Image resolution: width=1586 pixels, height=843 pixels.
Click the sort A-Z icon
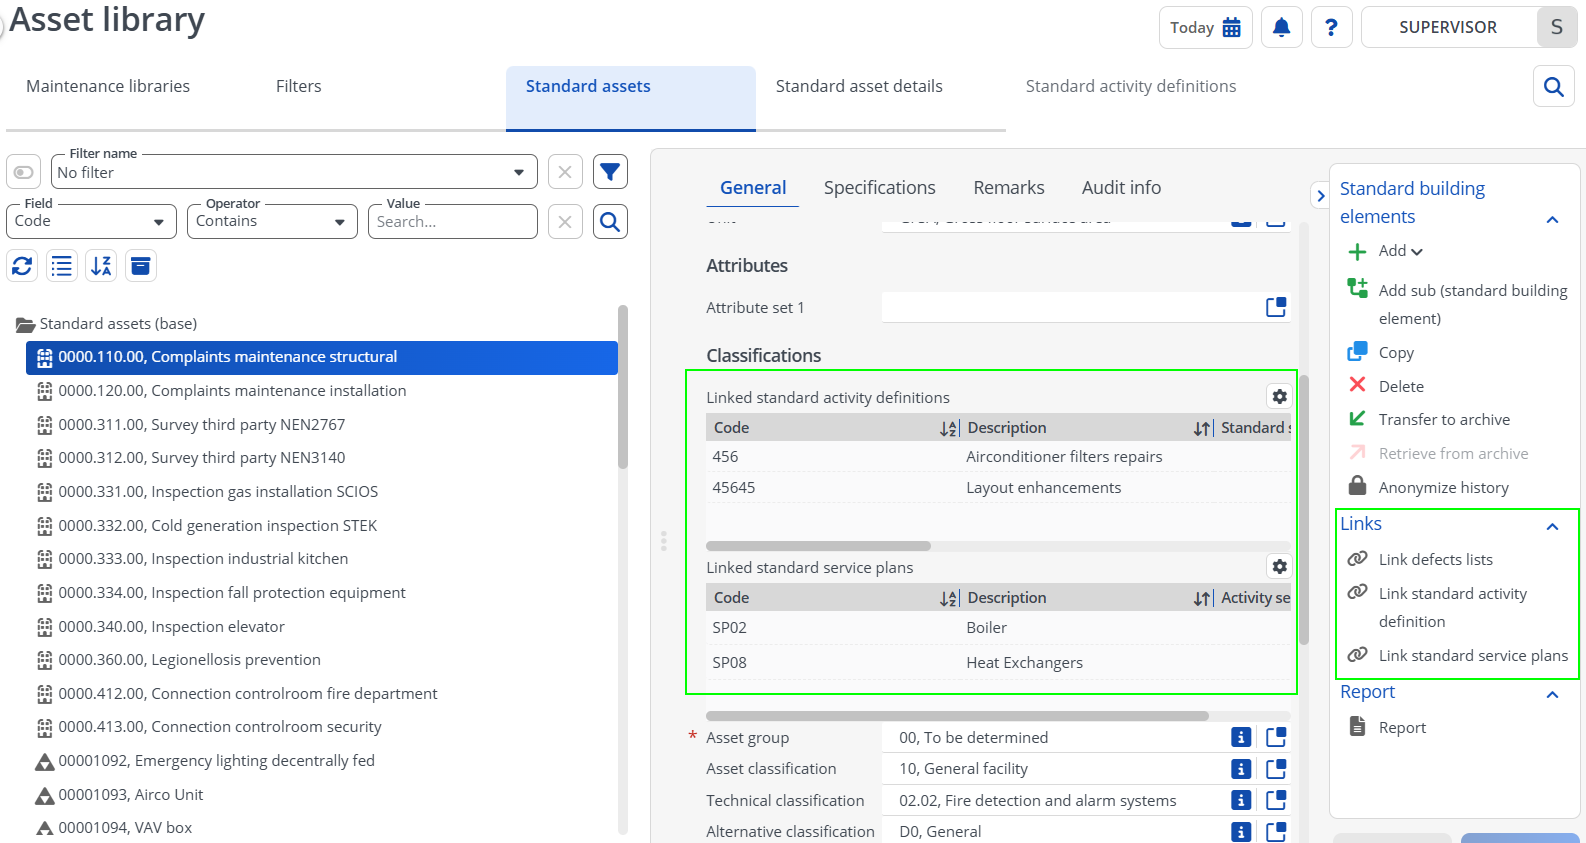(x=101, y=266)
